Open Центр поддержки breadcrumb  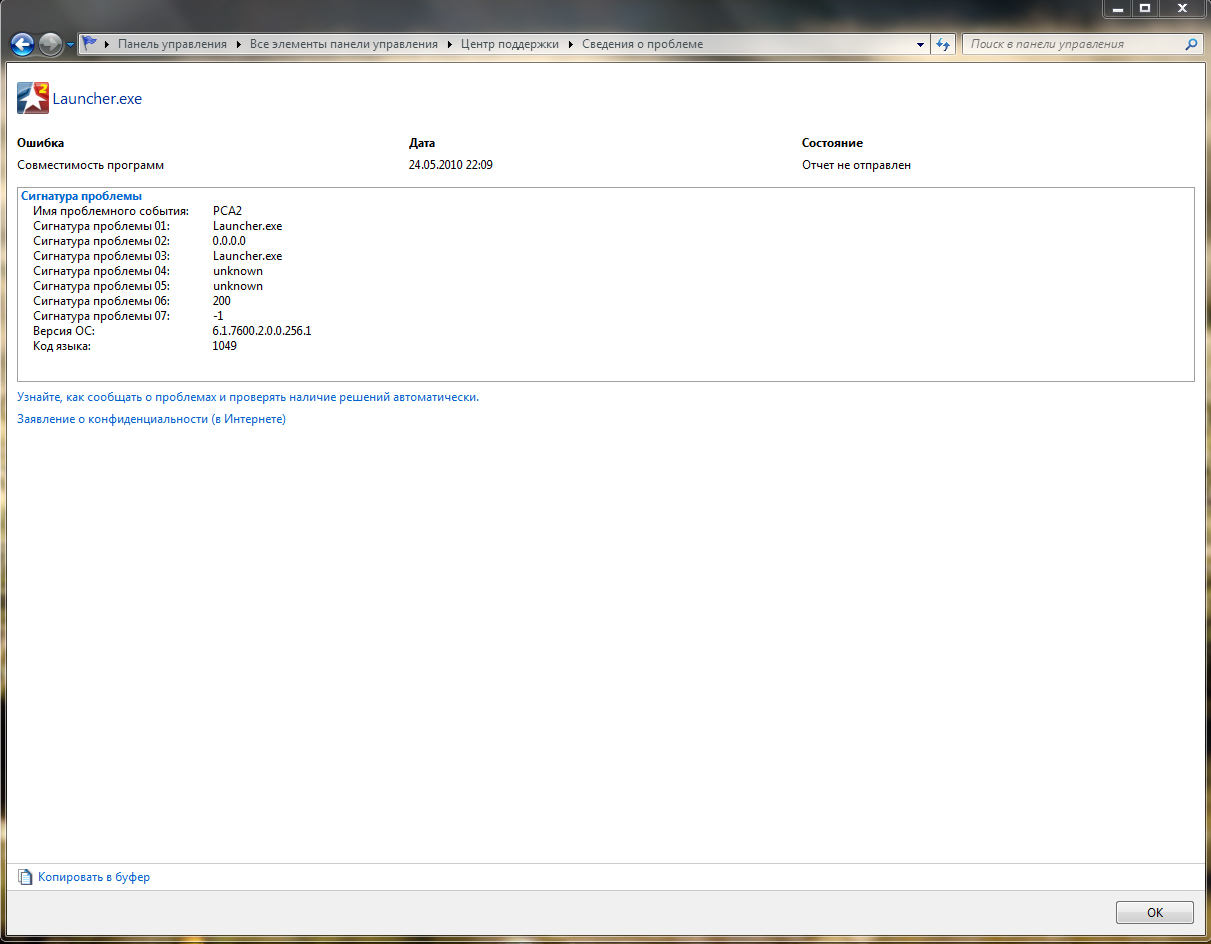click(510, 44)
